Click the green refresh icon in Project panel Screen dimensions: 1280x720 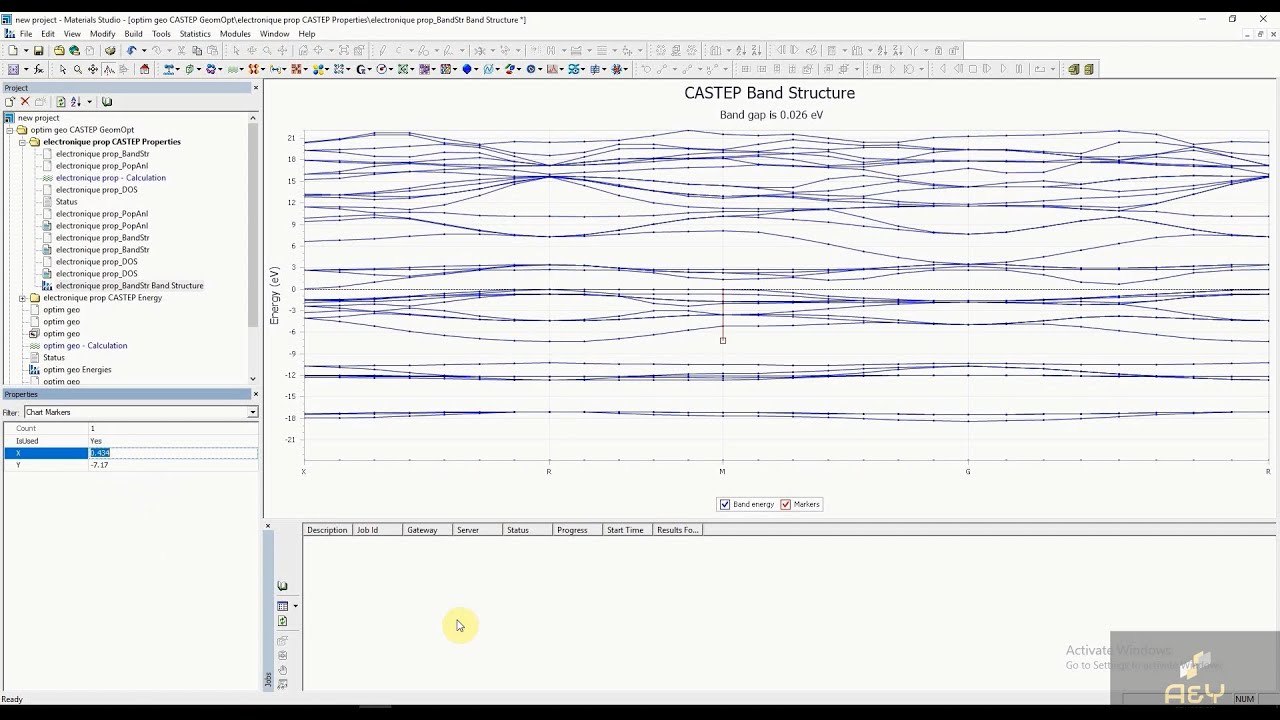pyautogui.click(x=61, y=102)
